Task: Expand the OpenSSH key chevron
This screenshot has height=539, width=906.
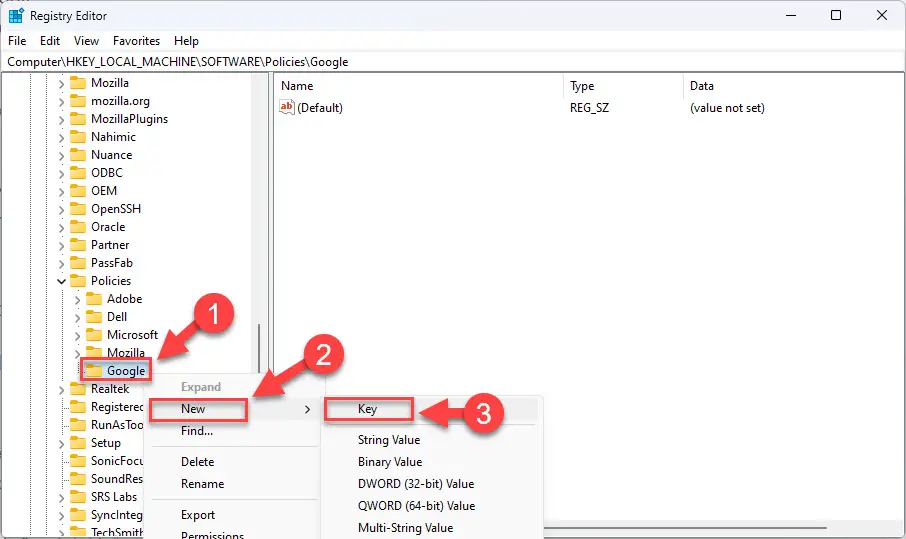Action: tap(61, 210)
